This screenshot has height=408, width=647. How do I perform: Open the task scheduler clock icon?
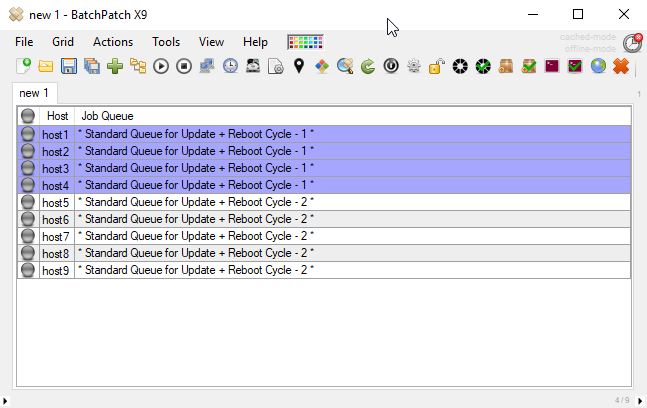tap(230, 66)
